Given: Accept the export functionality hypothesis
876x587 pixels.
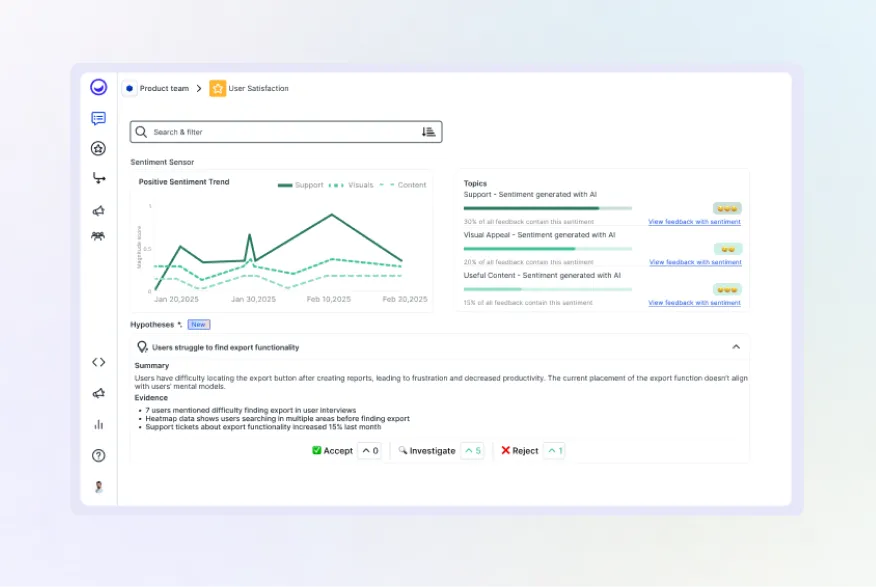Looking at the screenshot, I should pos(332,450).
